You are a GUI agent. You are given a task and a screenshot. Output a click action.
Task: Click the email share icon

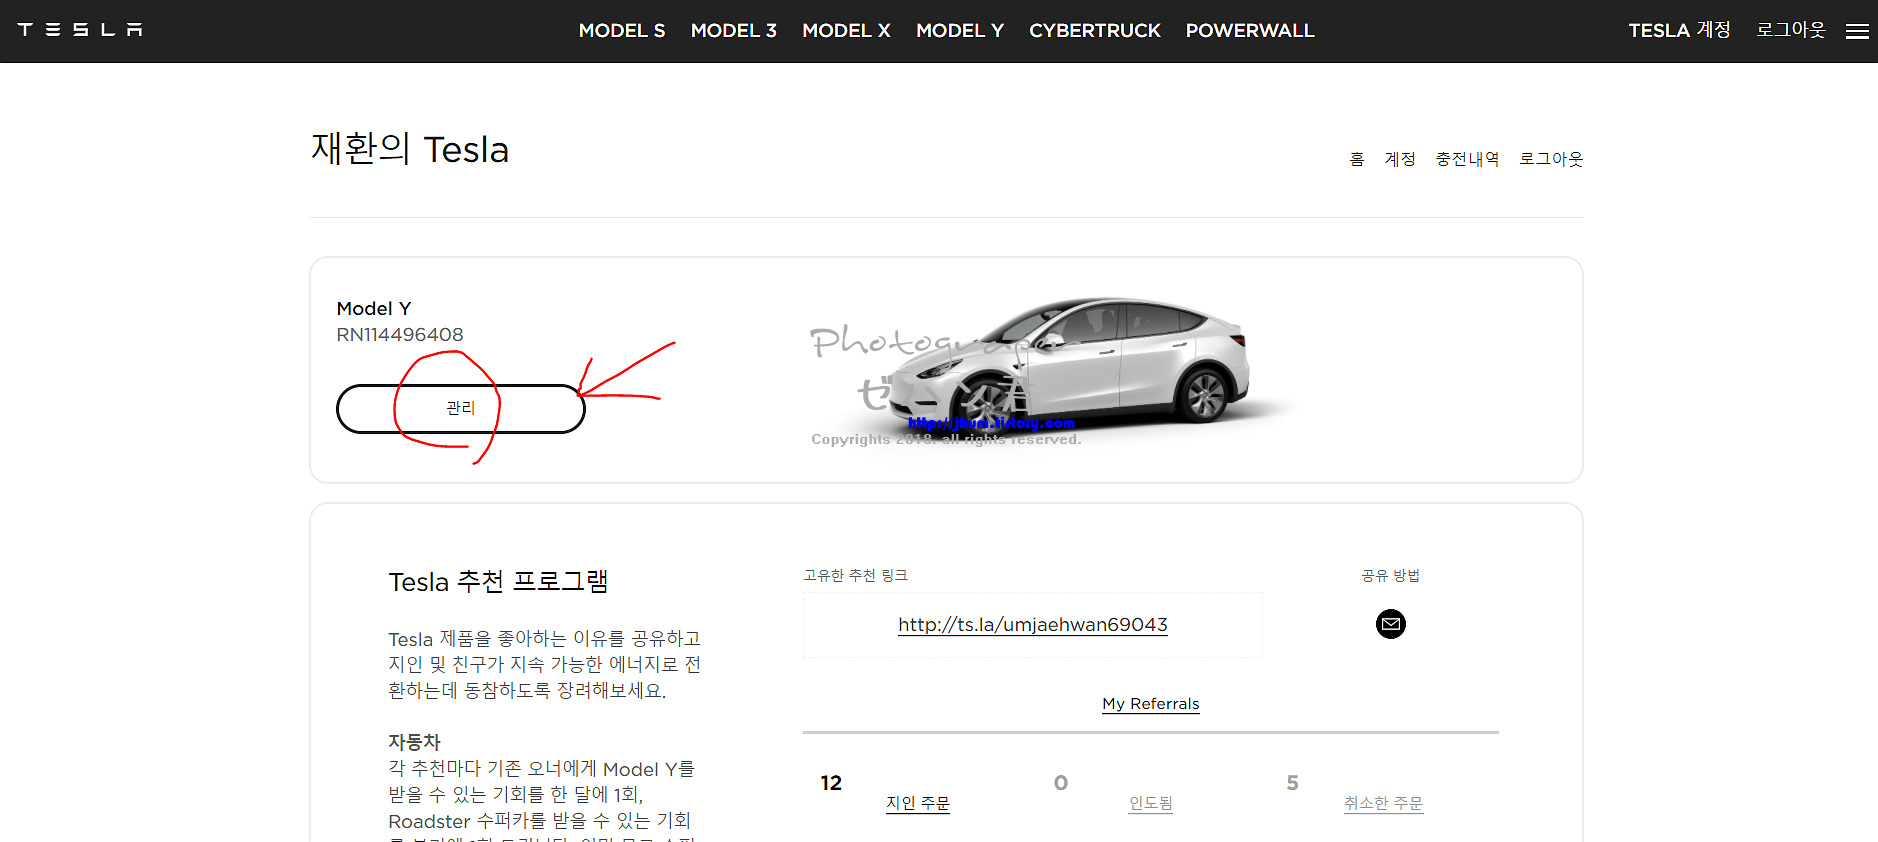[1390, 624]
